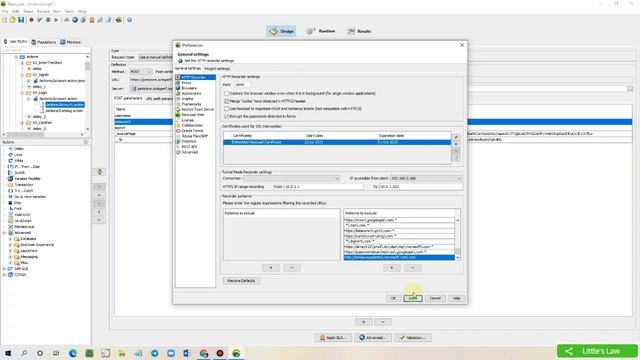Image resolution: width=640 pixels, height=360 pixels.
Task: Click the blue help toolbar icon
Action: (x=129, y=20)
